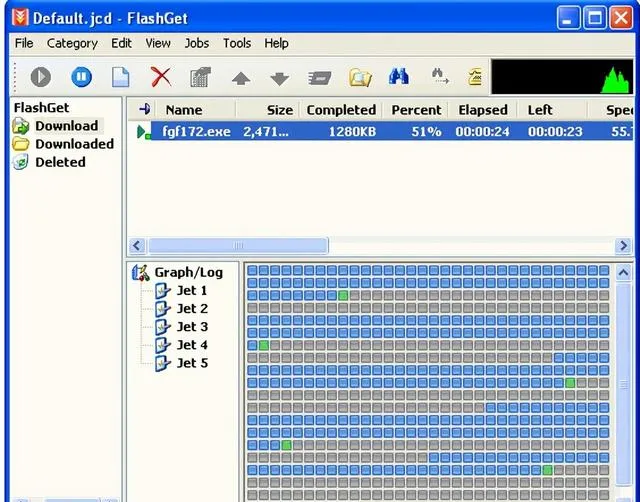Screen dimensions: 640x502
Task: Select Jet 1 in the log tree
Action: (192, 291)
